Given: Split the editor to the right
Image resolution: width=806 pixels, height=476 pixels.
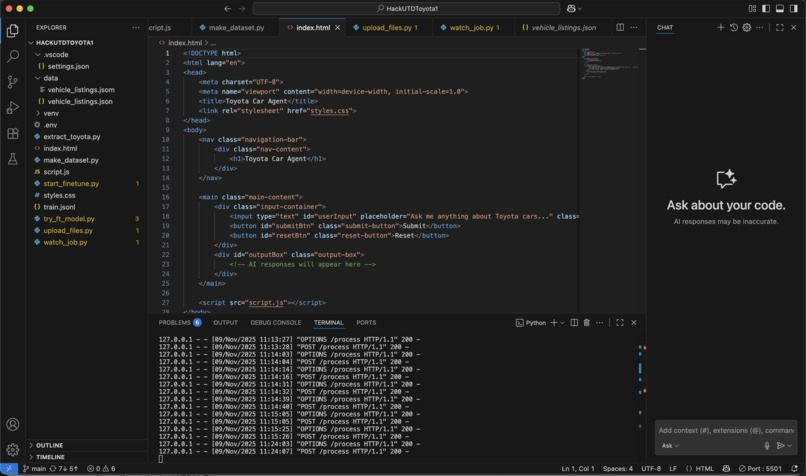Looking at the screenshot, I should tap(620, 27).
